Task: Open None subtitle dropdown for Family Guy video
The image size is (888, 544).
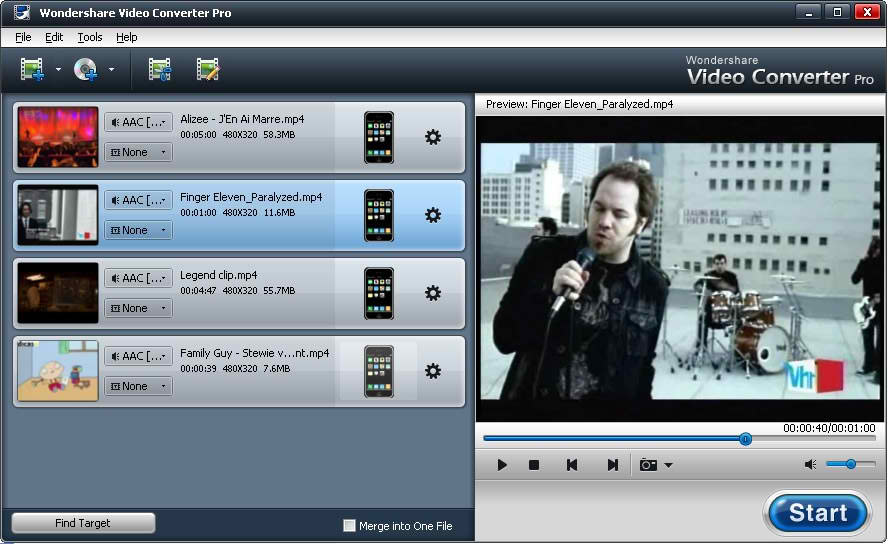Action: coord(138,386)
